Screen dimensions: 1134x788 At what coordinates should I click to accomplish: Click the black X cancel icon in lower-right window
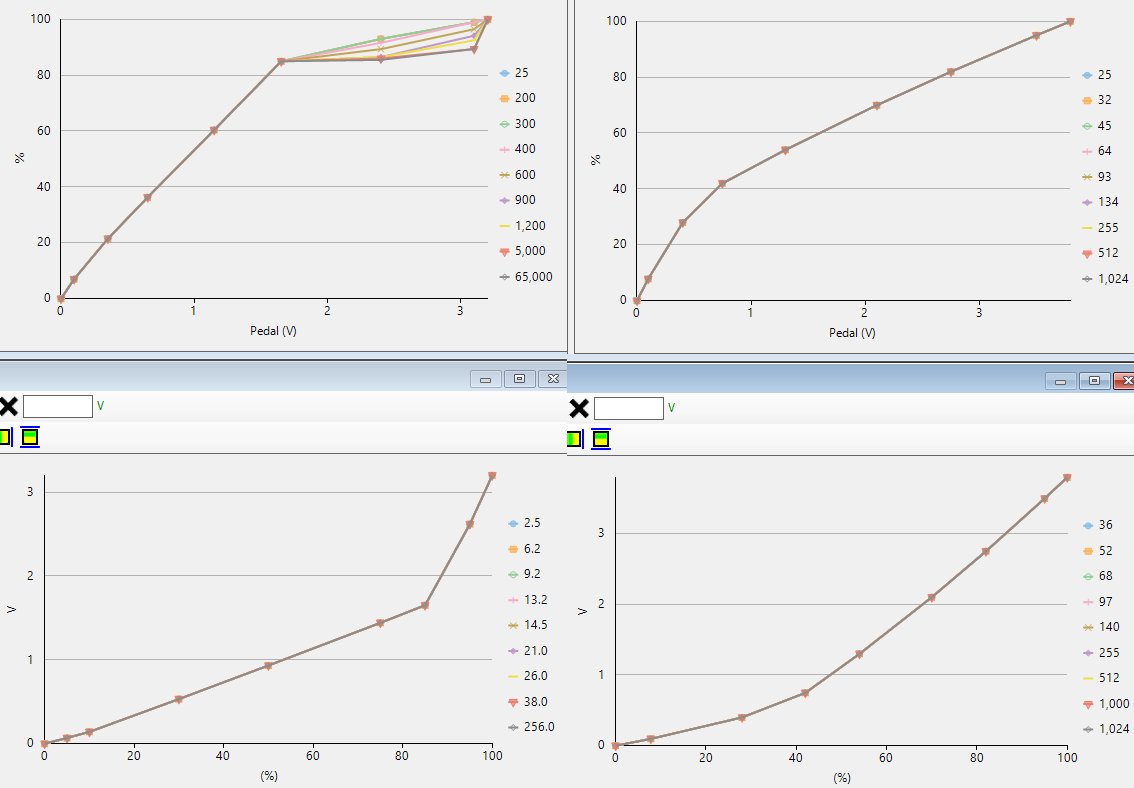(x=579, y=408)
